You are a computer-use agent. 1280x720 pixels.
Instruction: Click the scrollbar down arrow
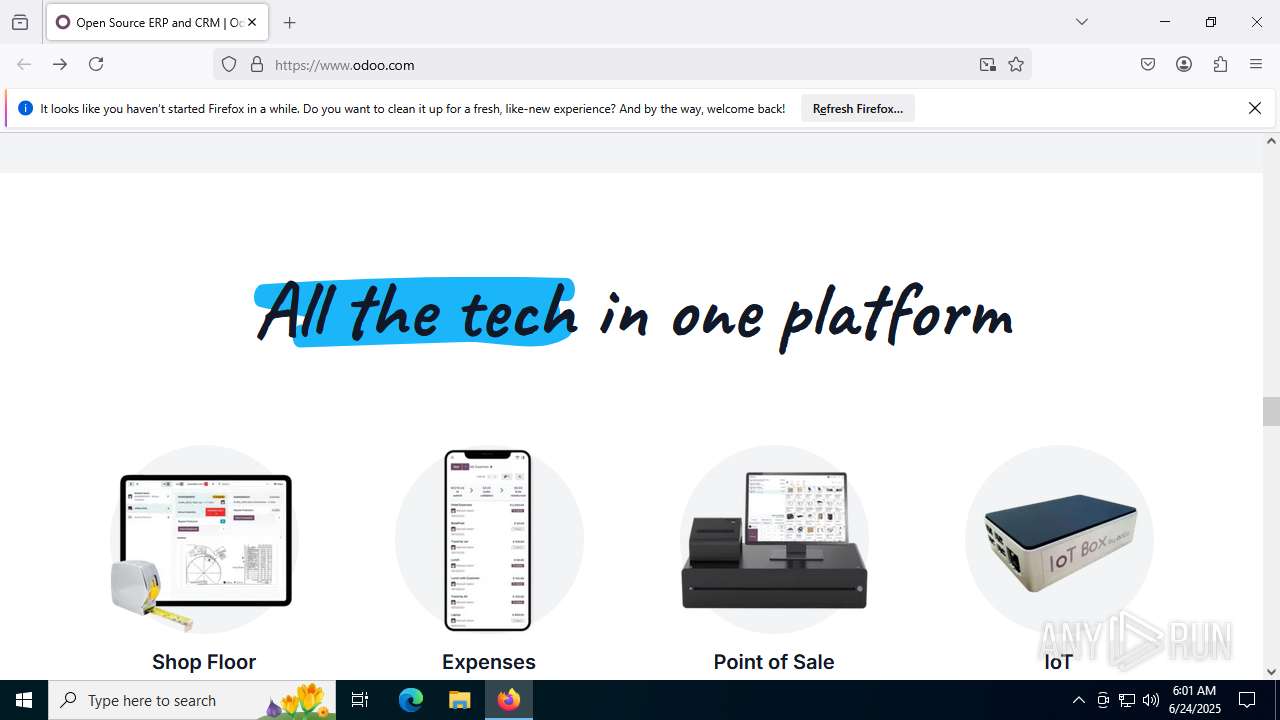[x=1271, y=672]
